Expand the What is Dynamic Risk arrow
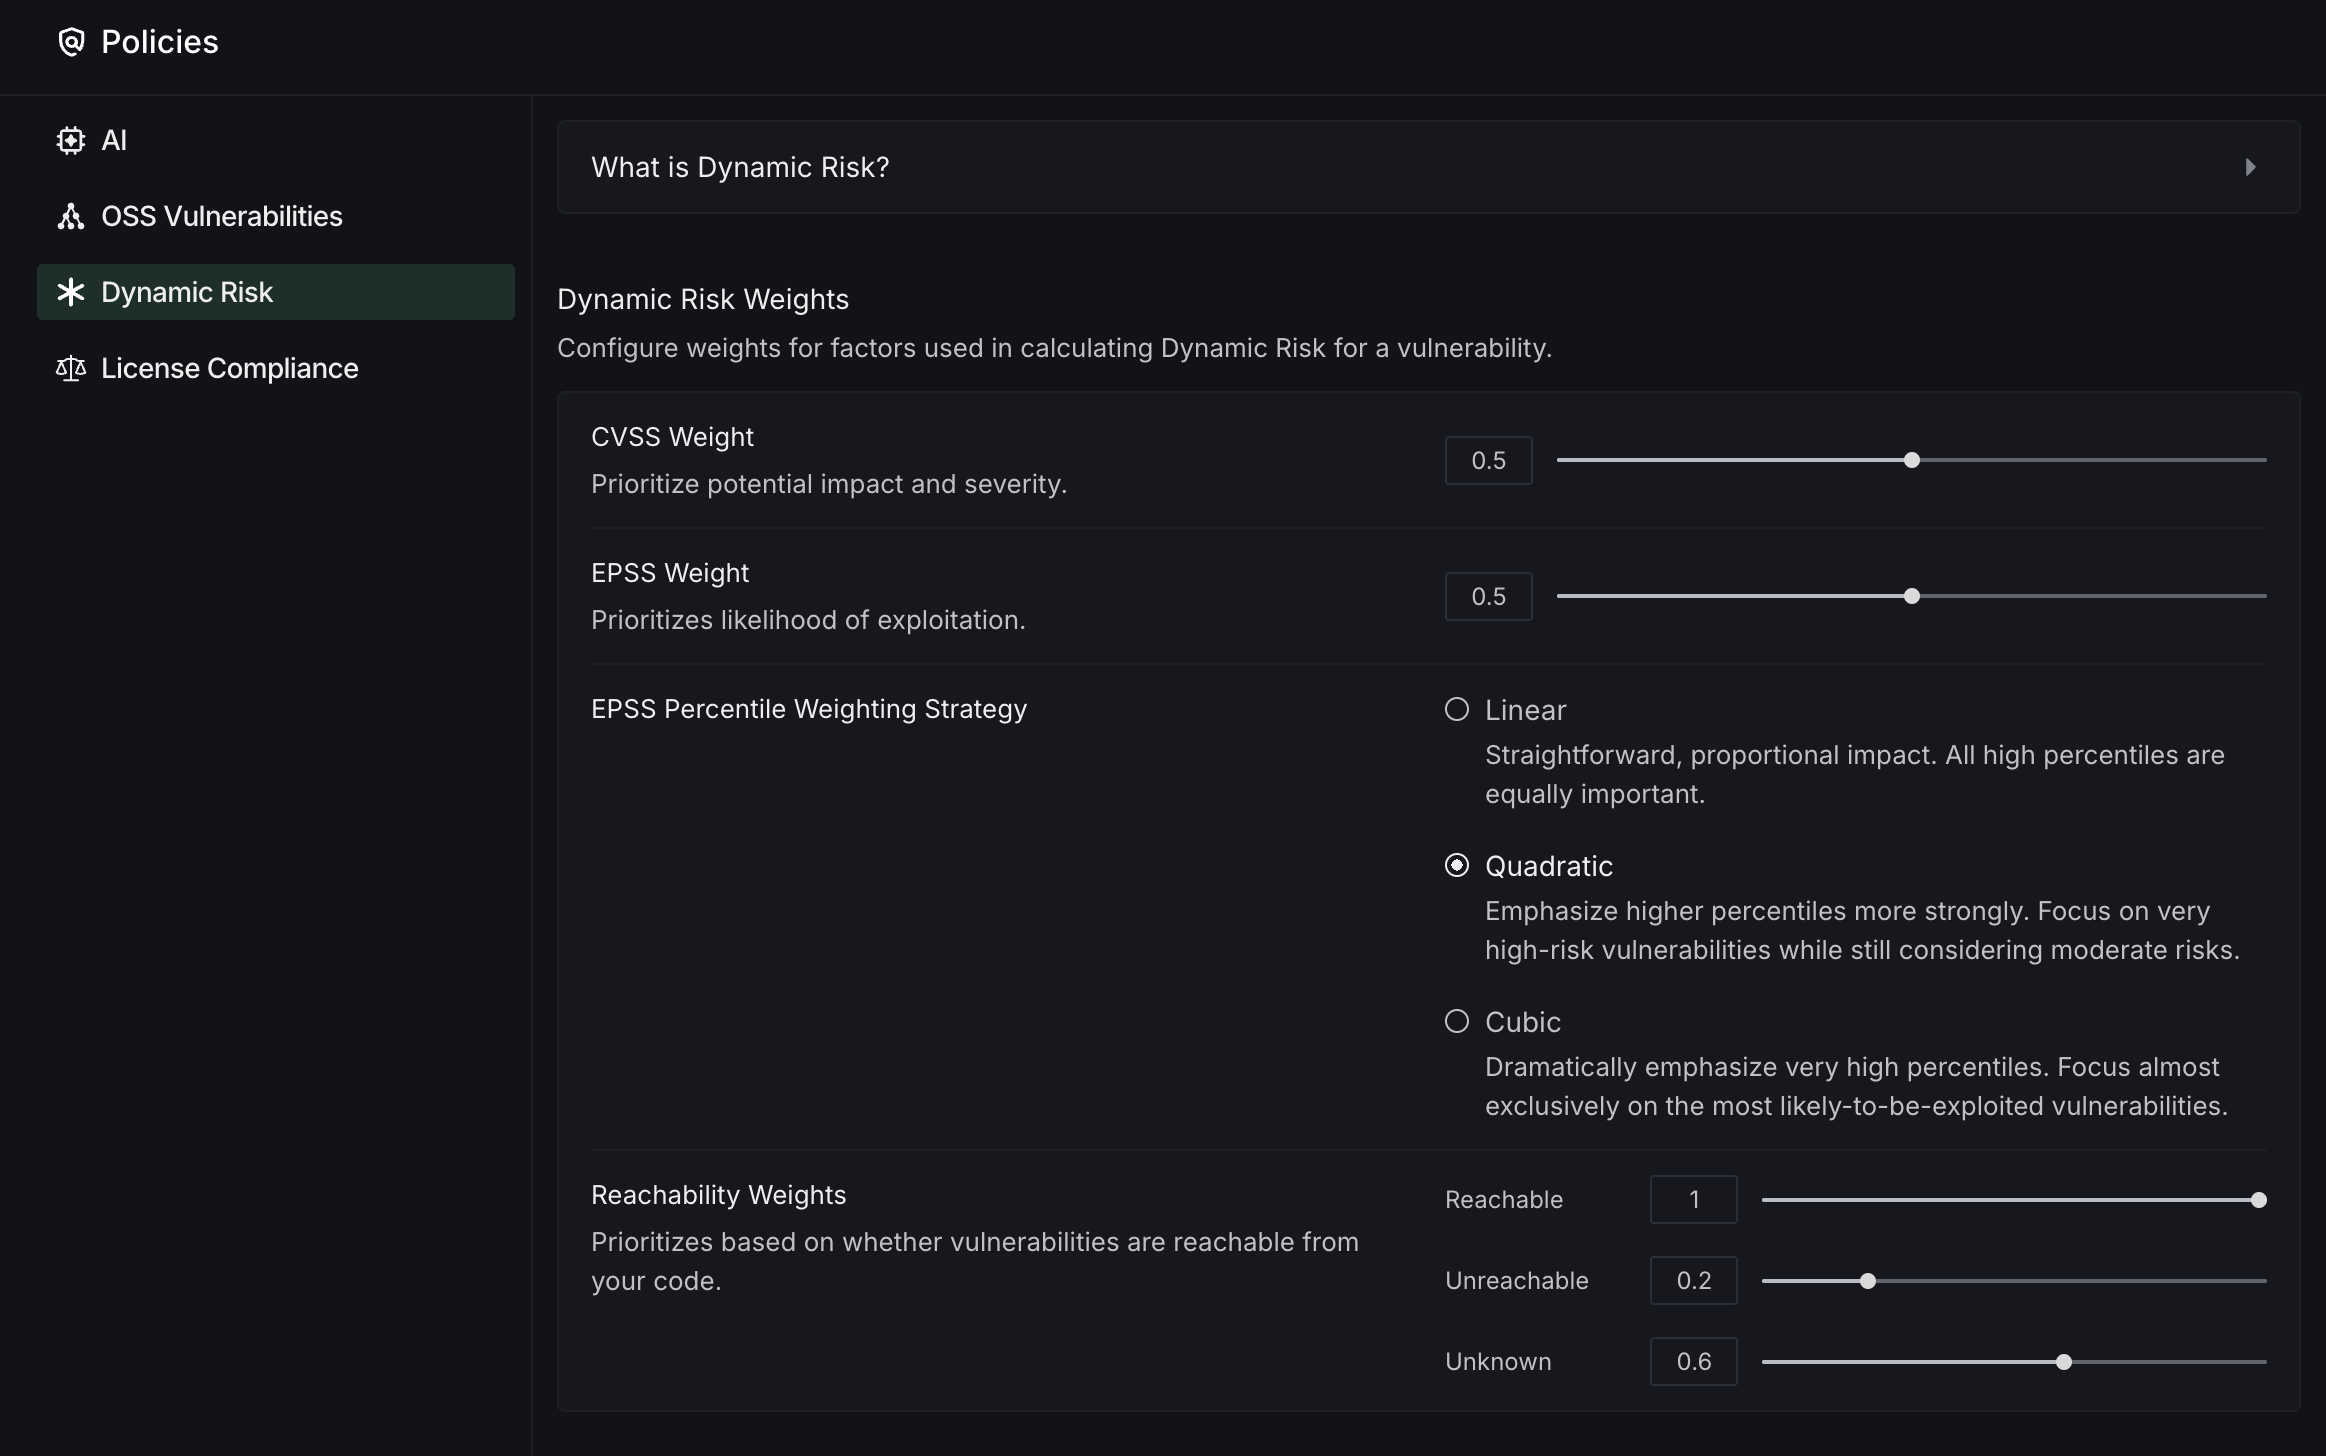The height and width of the screenshot is (1456, 2326). click(x=2250, y=167)
